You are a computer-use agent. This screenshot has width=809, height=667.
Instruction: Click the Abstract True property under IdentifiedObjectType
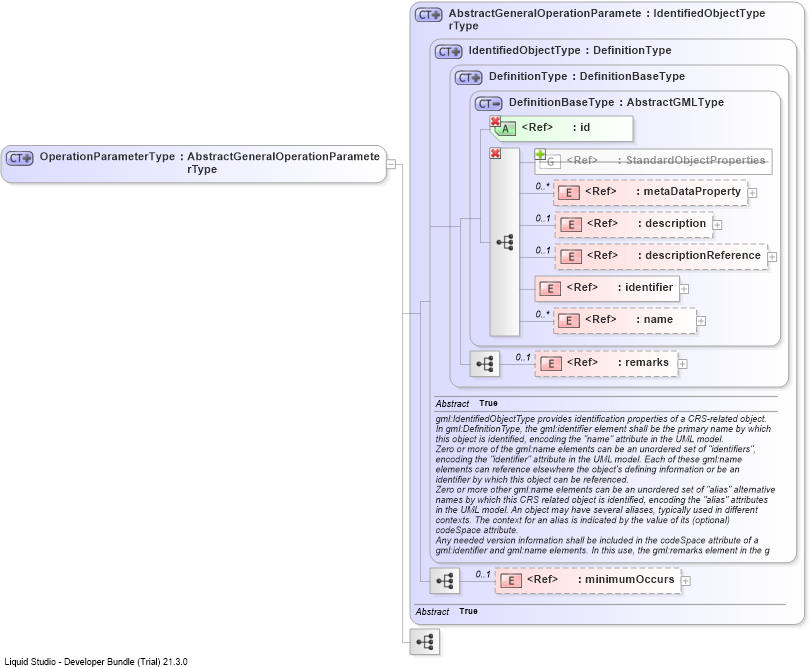[x=466, y=403]
